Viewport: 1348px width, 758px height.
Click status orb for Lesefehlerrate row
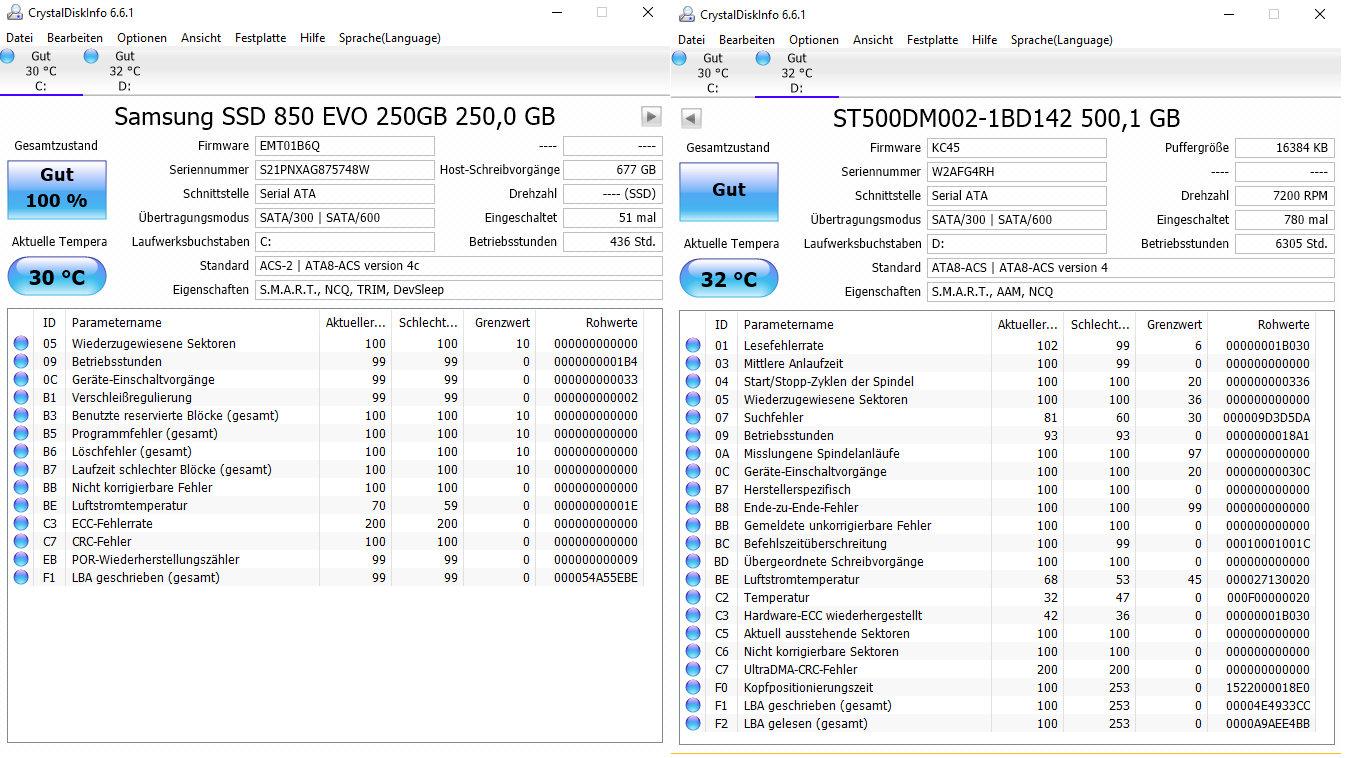pyautogui.click(x=693, y=345)
